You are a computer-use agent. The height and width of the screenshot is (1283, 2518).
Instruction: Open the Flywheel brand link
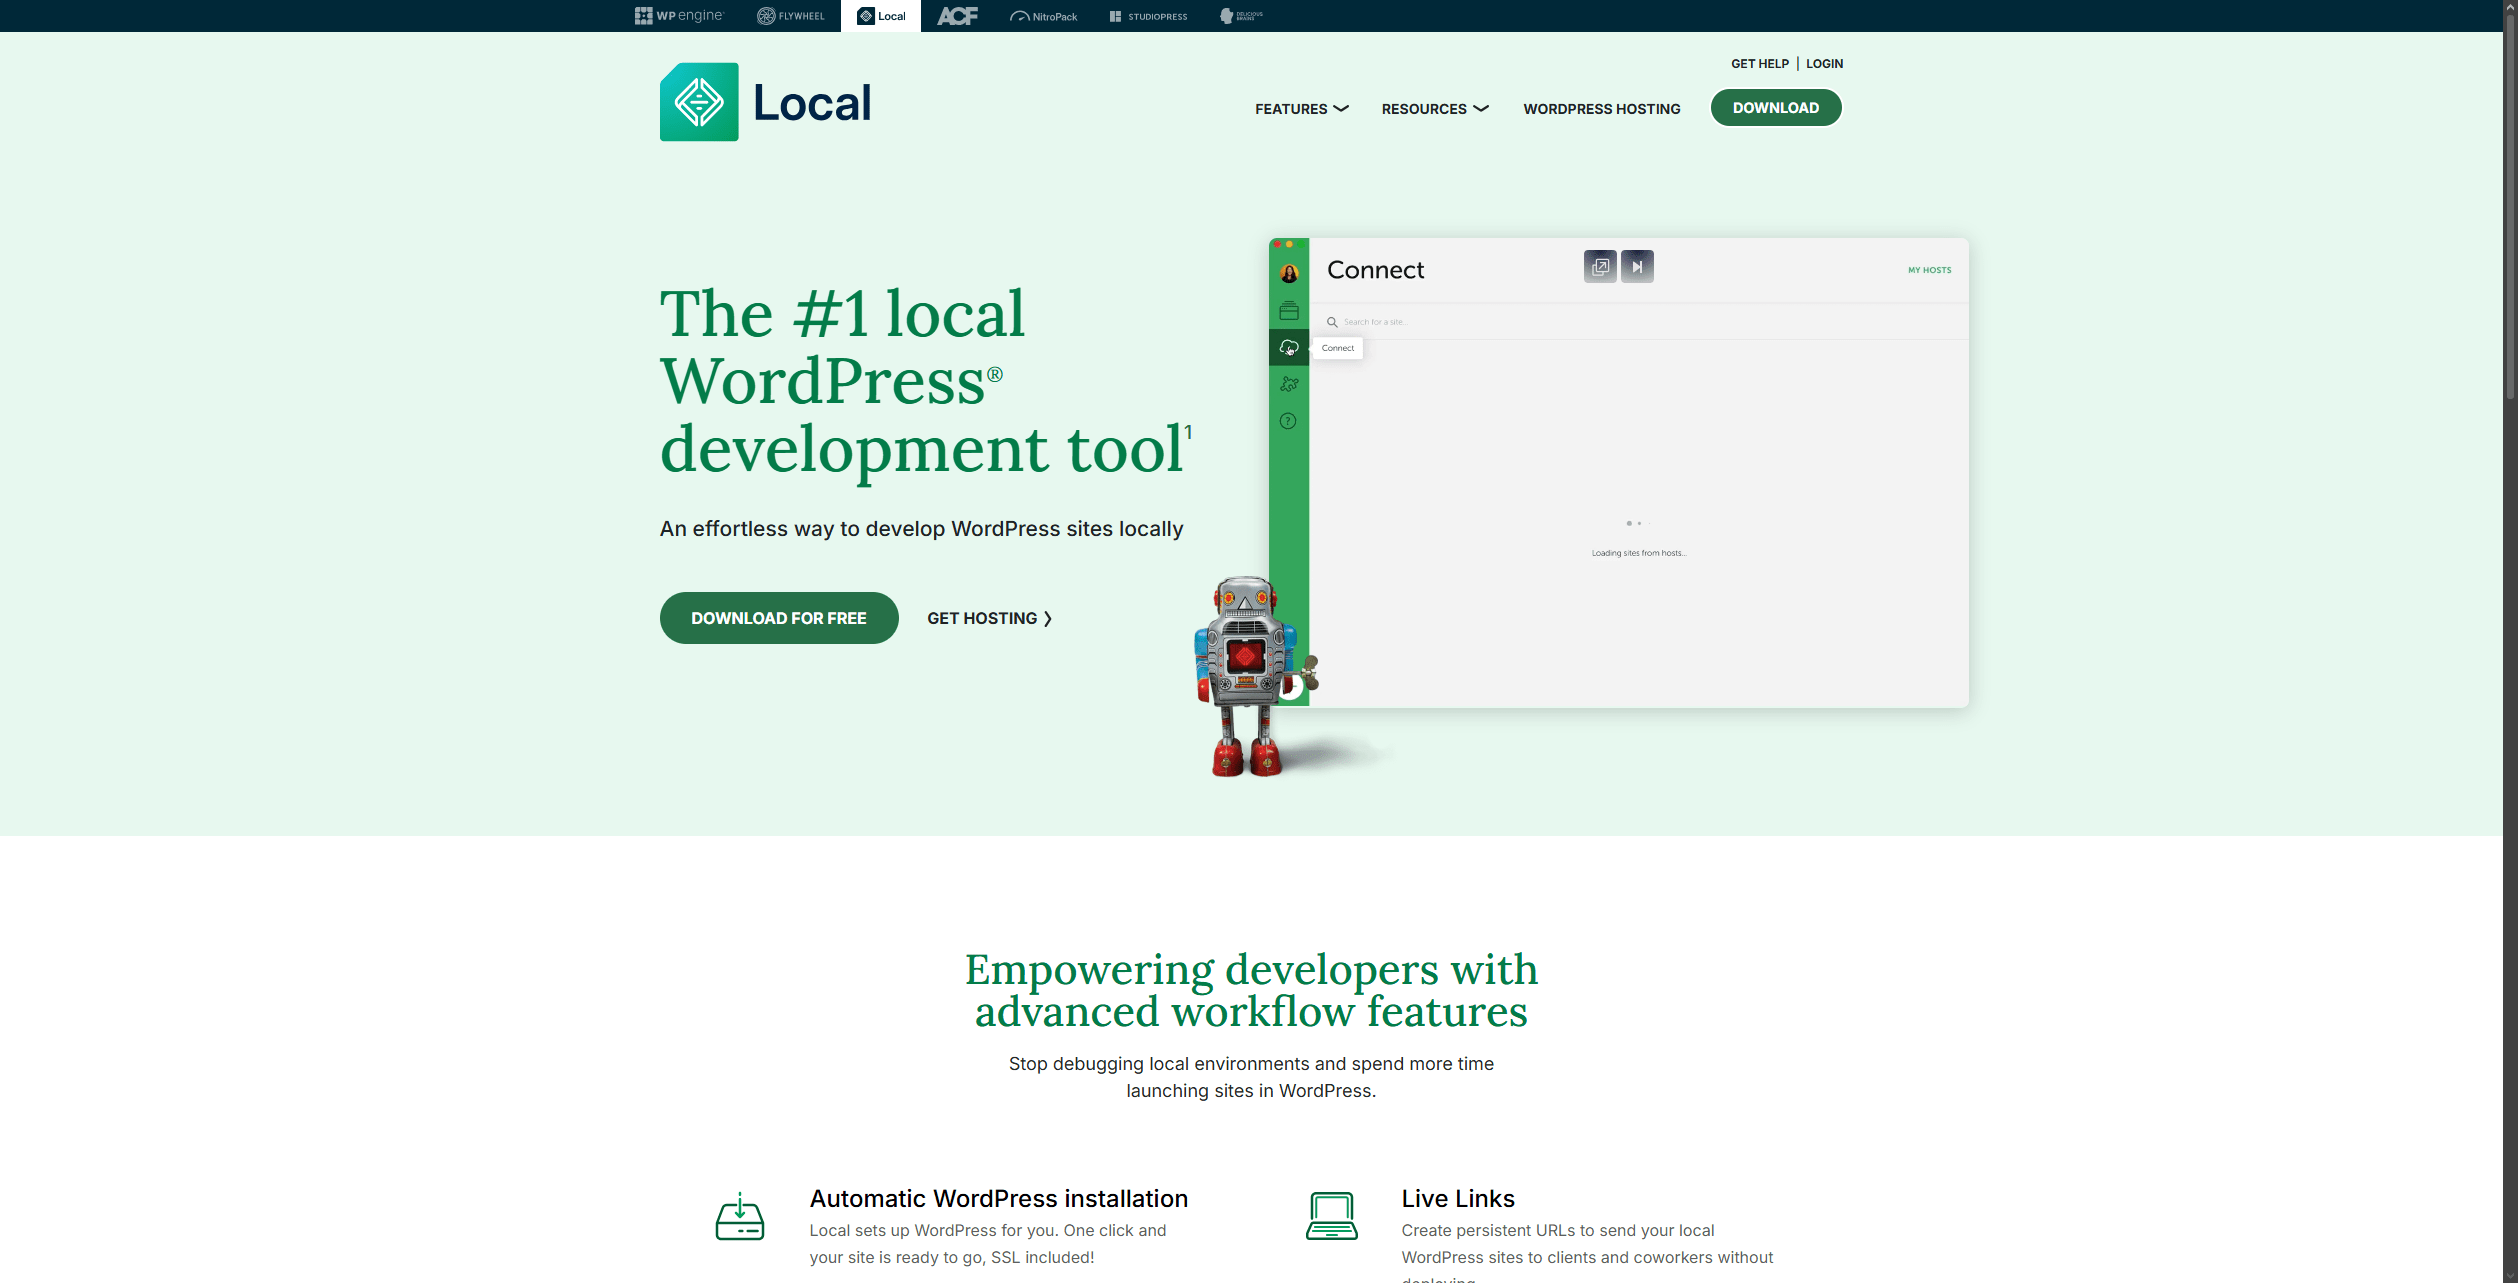tap(791, 16)
